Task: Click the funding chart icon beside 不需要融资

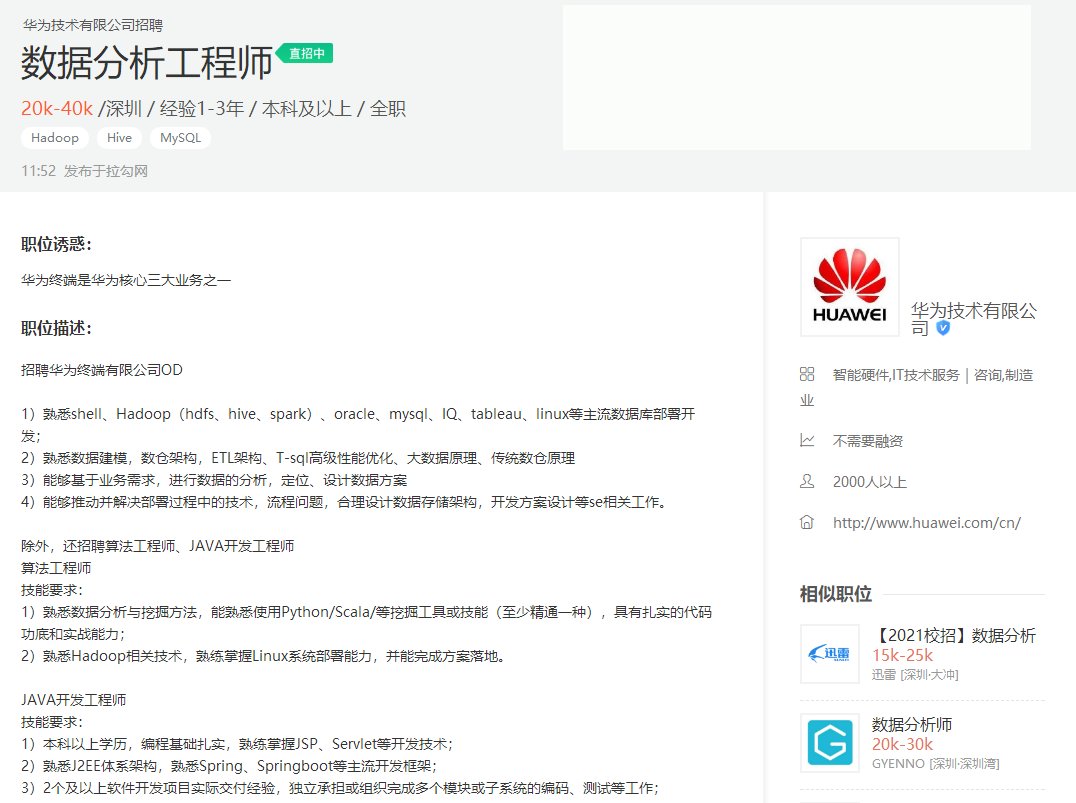Action: 807,440
